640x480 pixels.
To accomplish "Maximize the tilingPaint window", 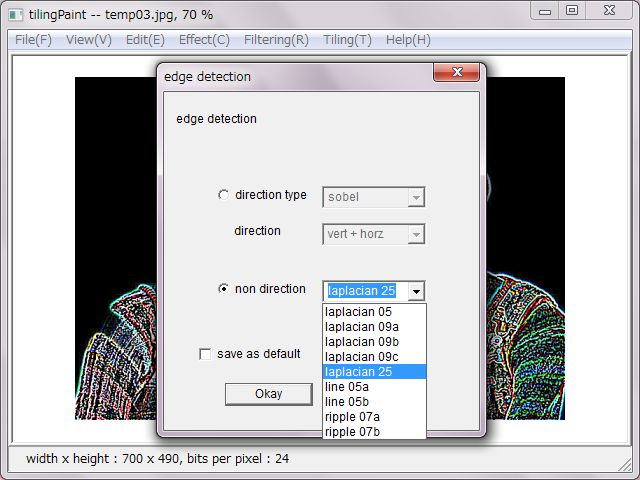I will pos(572,11).
